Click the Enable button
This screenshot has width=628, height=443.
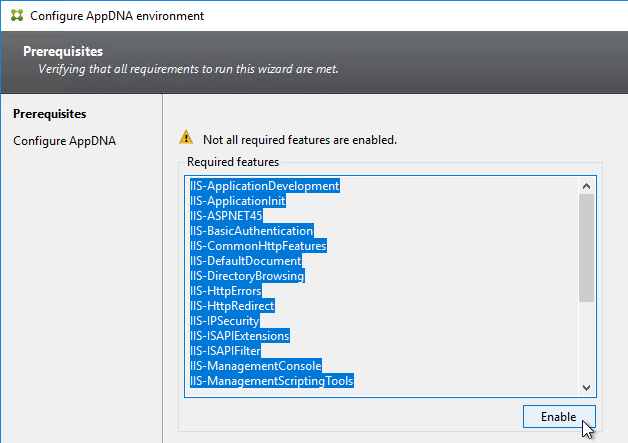coord(559,417)
